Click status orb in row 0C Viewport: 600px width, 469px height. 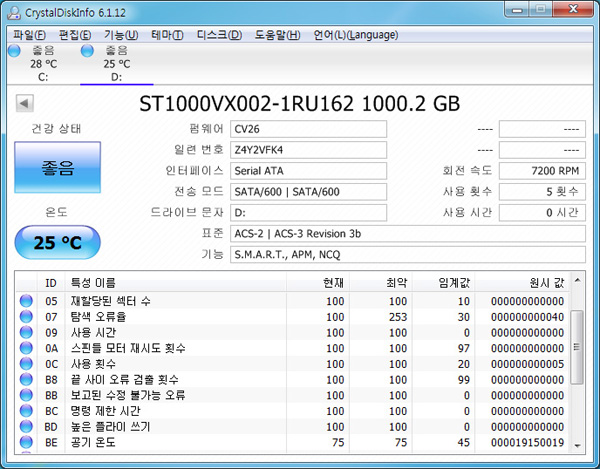click(26, 364)
